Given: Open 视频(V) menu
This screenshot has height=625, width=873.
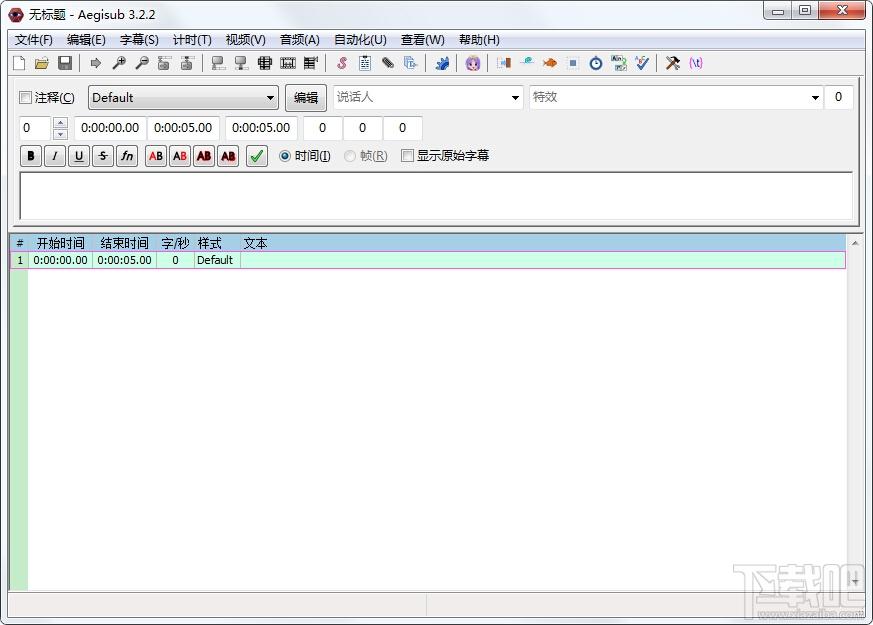Looking at the screenshot, I should point(246,40).
